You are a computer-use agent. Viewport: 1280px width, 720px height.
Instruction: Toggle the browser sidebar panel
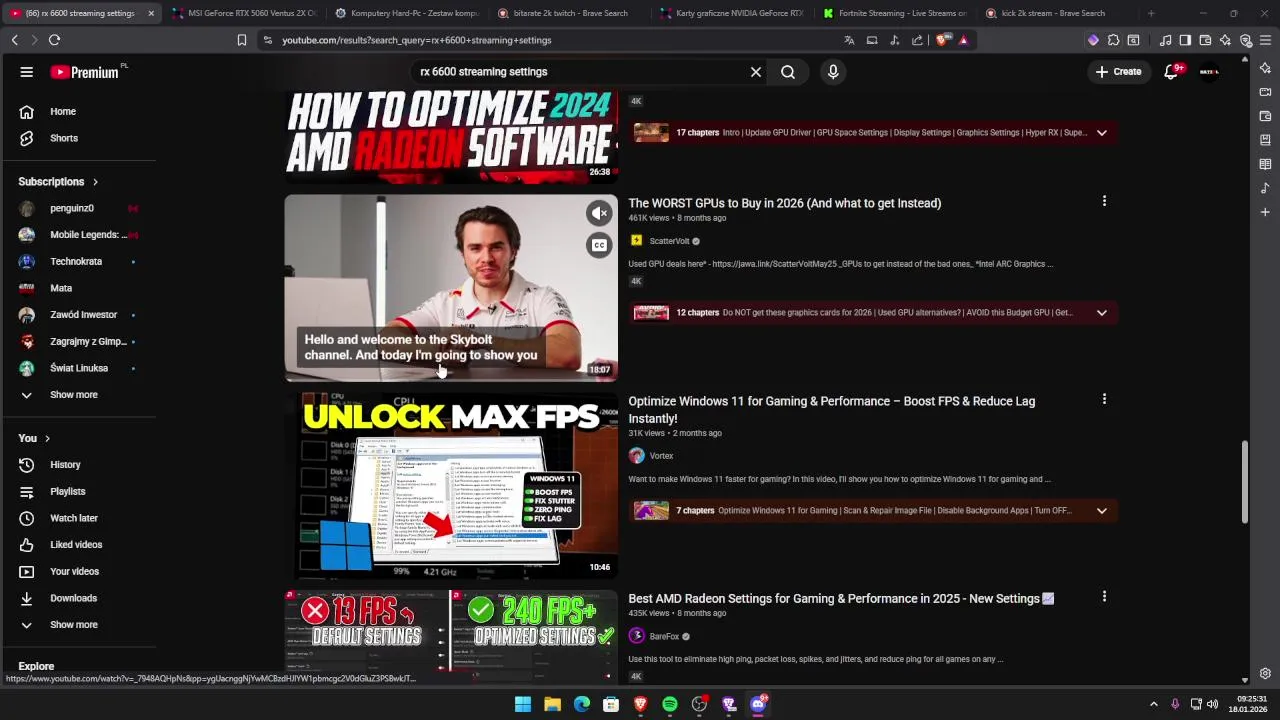(1185, 40)
